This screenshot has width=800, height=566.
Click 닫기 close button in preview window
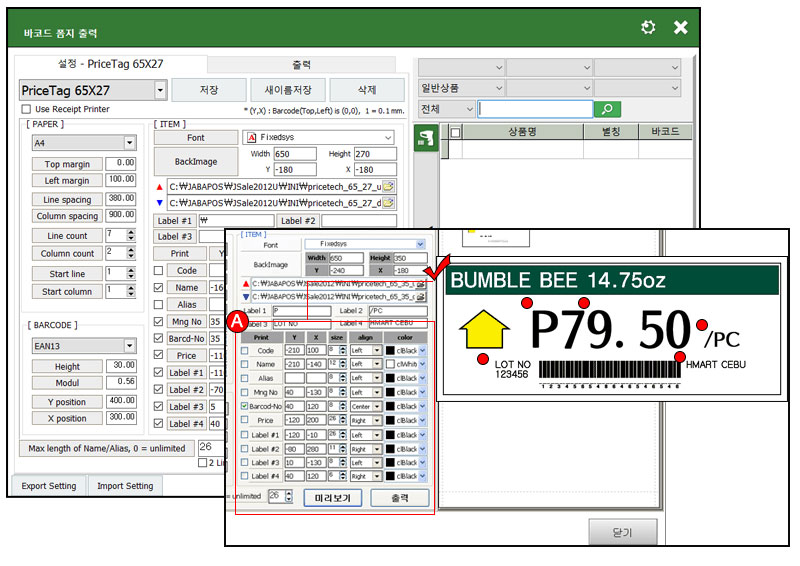point(622,533)
